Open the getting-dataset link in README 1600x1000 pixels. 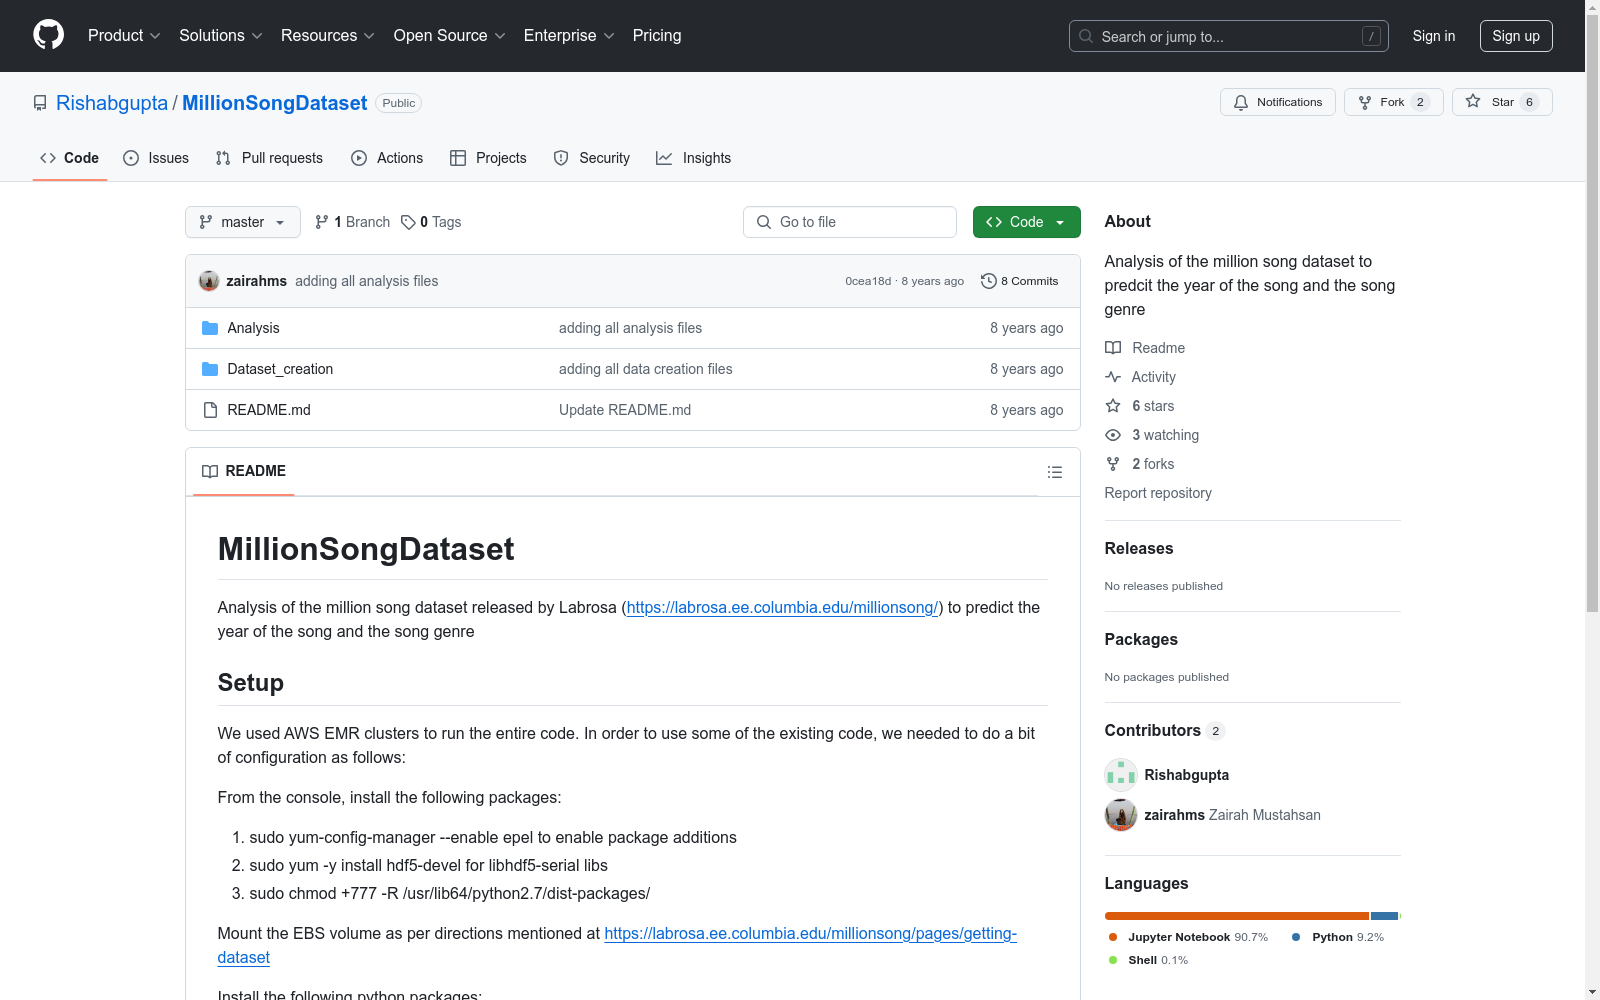(x=617, y=945)
